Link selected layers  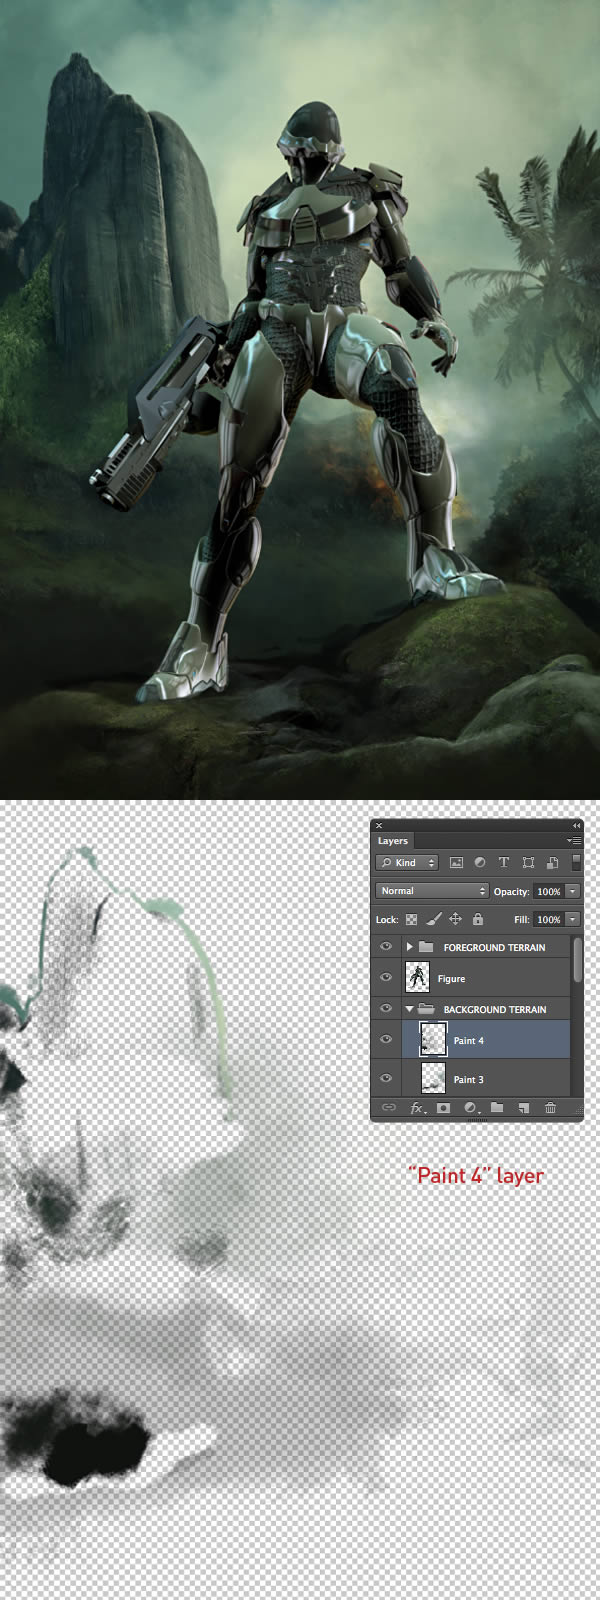tap(389, 1108)
